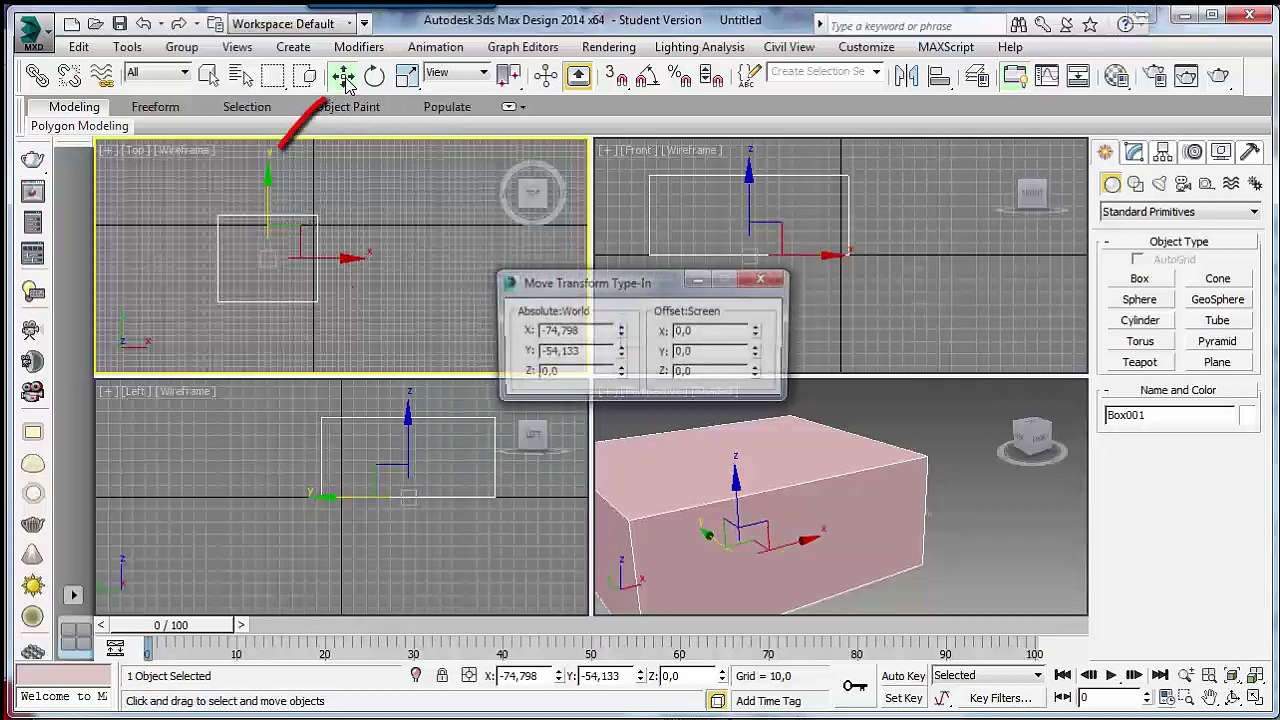Click the Torus object button
The width and height of the screenshot is (1280, 720).
[1139, 342]
